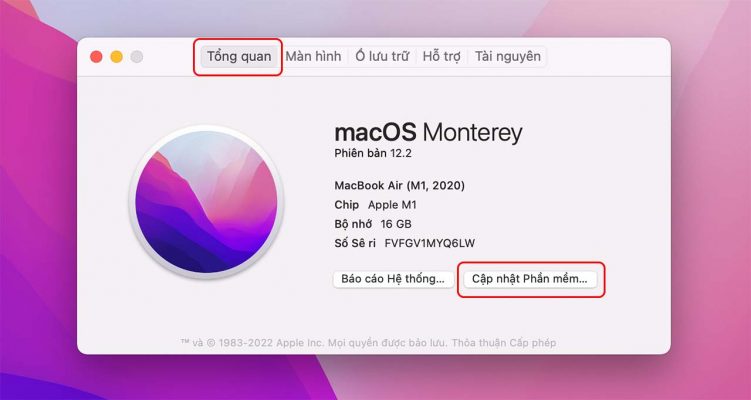Screen dimensions: 751x400
Task: Click the macOS Monterey circular logo
Action: [206, 202]
